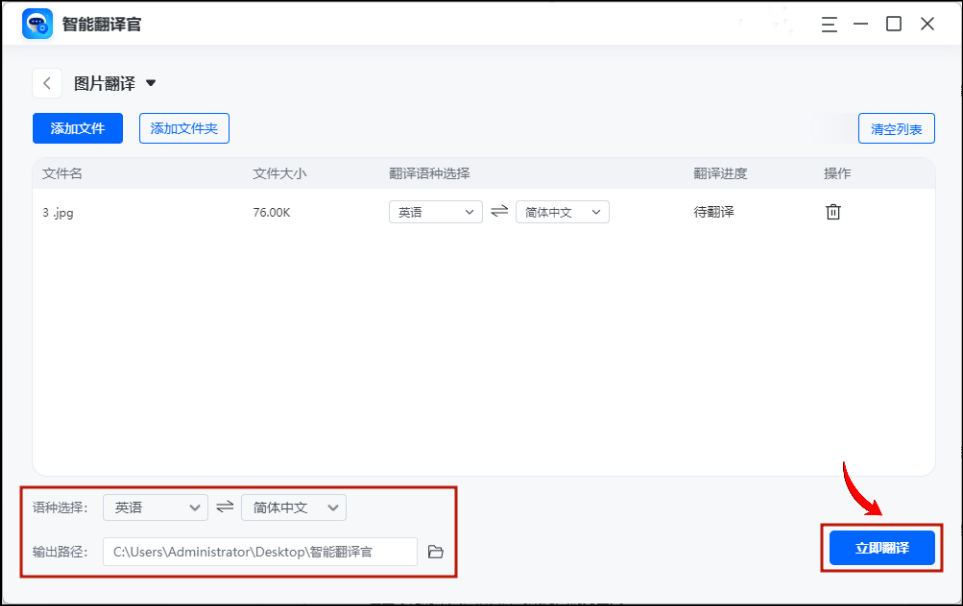The width and height of the screenshot is (963, 606).
Task: Swap languages in the 3.jpg row
Action: pyautogui.click(x=499, y=211)
